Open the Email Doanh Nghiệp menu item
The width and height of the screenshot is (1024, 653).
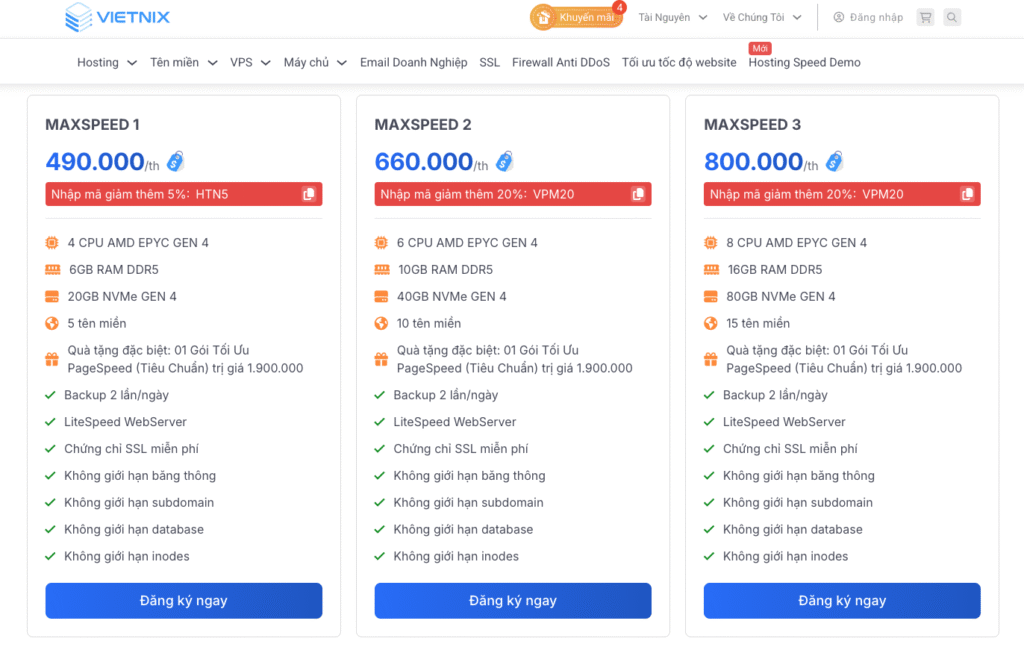[413, 62]
